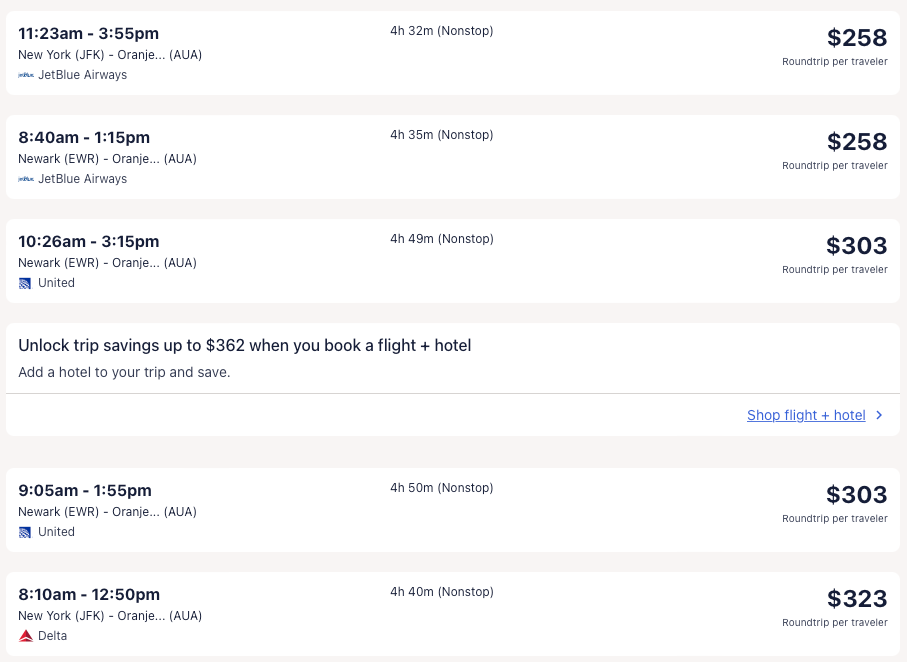Choose the 9:05am - 1:55pm United flight
This screenshot has width=907, height=662.
pyautogui.click(x=85, y=491)
